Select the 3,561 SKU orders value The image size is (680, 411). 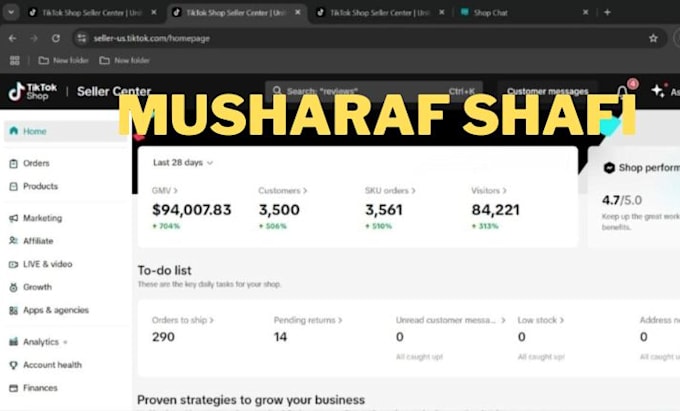[x=384, y=210]
